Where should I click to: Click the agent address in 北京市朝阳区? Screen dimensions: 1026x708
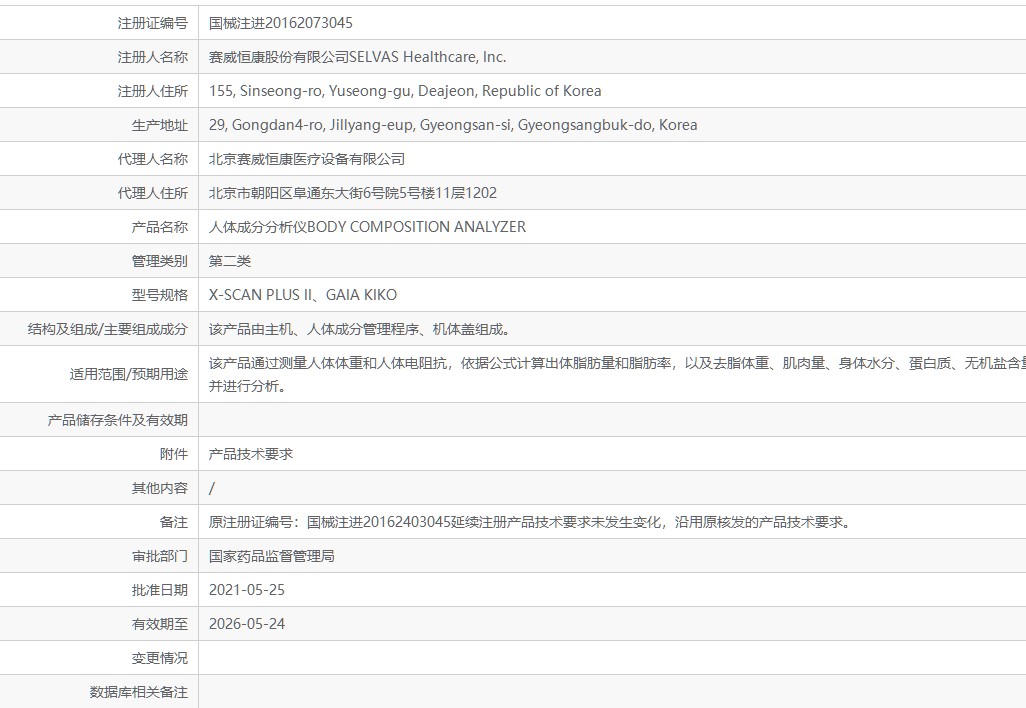(x=352, y=193)
